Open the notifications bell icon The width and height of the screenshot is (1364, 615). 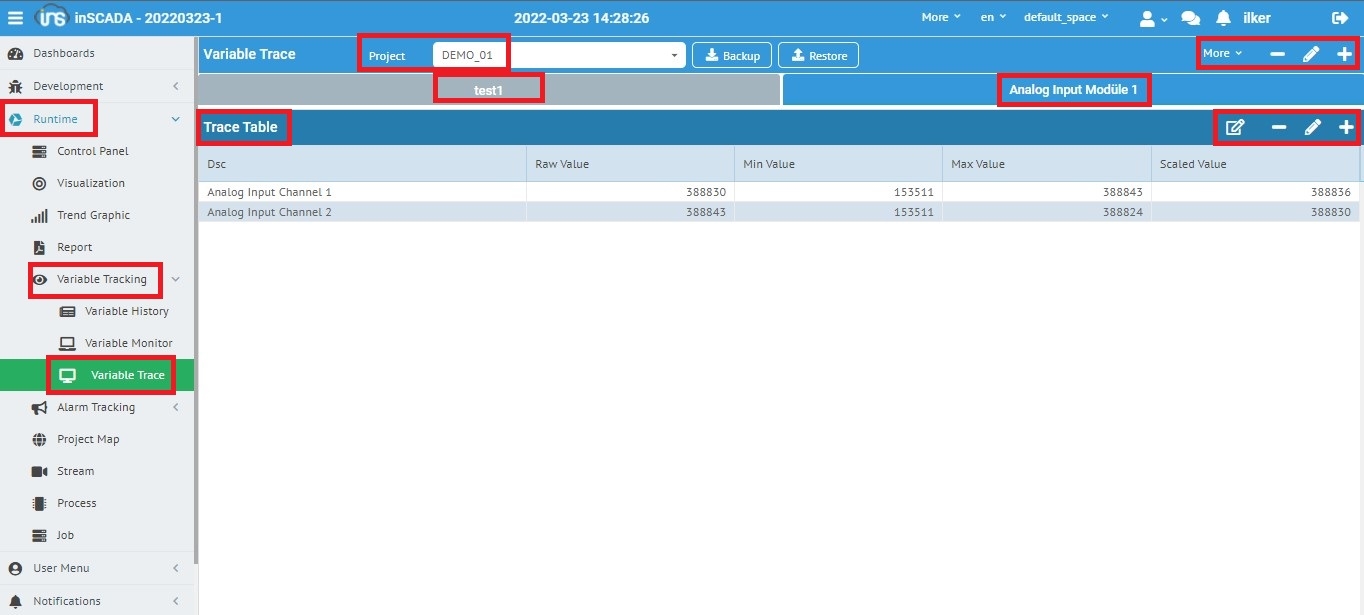point(1223,18)
